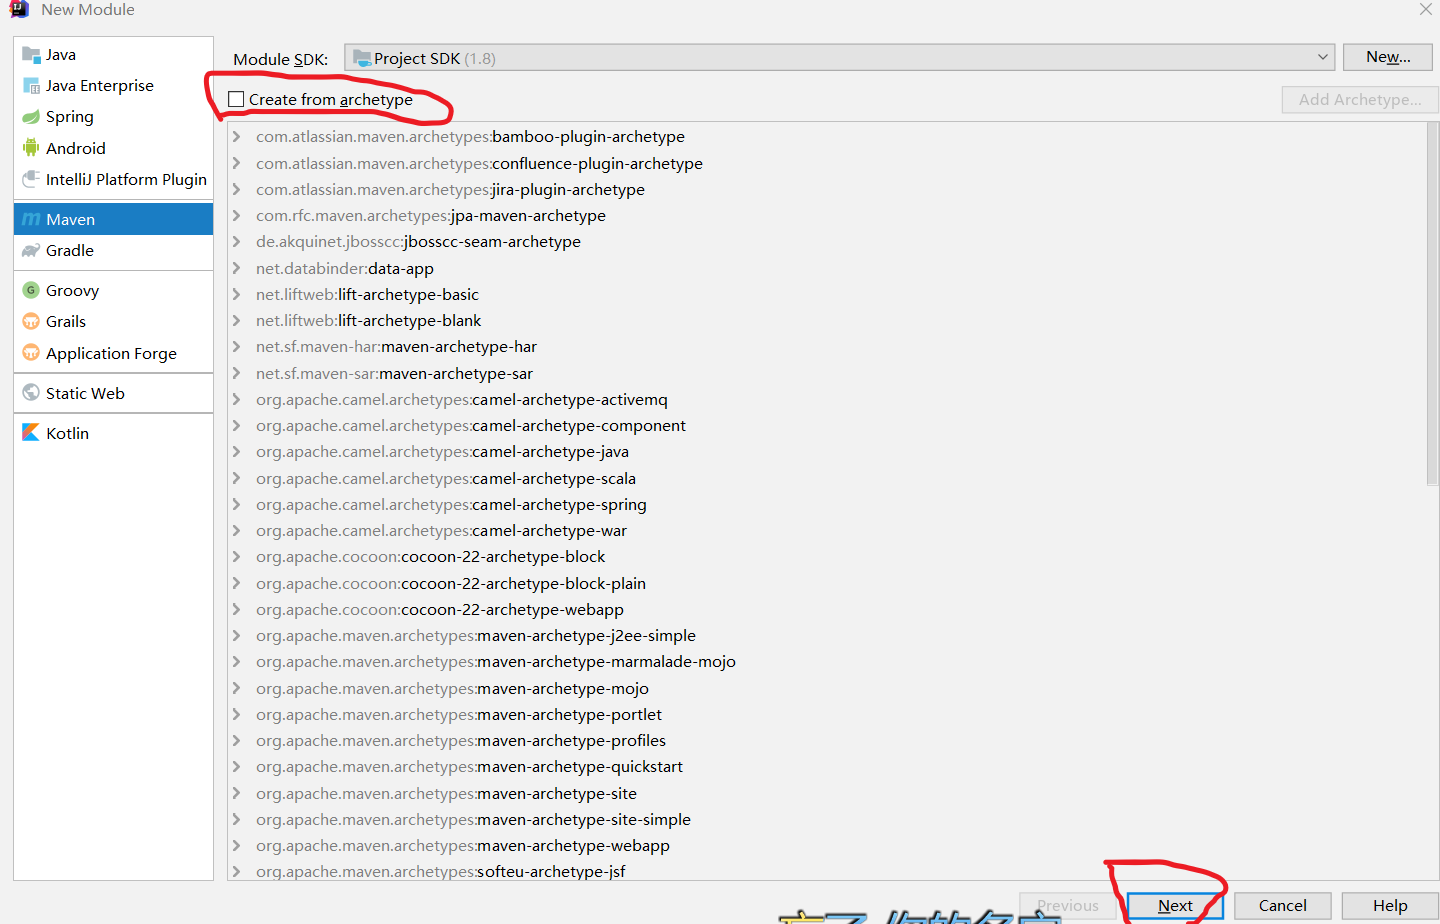Image resolution: width=1440 pixels, height=924 pixels.
Task: Select maven-archetype-portlet row
Action: click(826, 714)
